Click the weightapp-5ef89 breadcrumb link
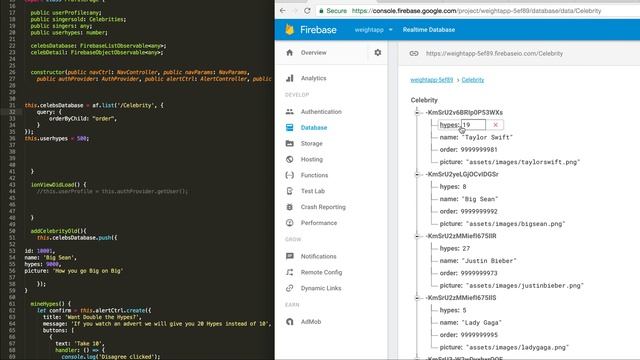The height and width of the screenshot is (360, 640). 431,80
